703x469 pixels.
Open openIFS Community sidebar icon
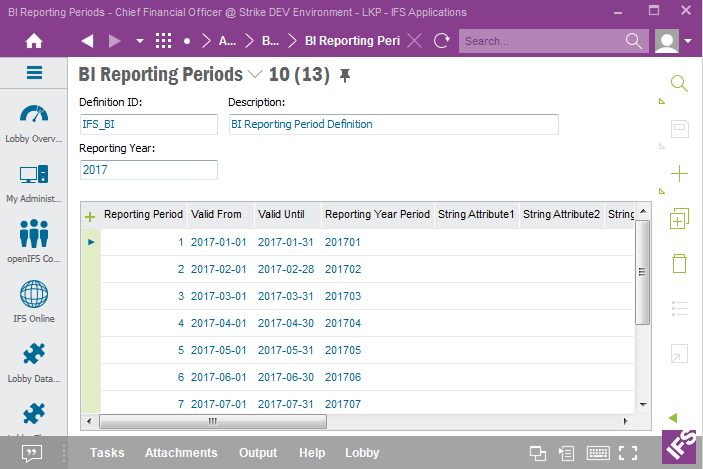(x=34, y=236)
